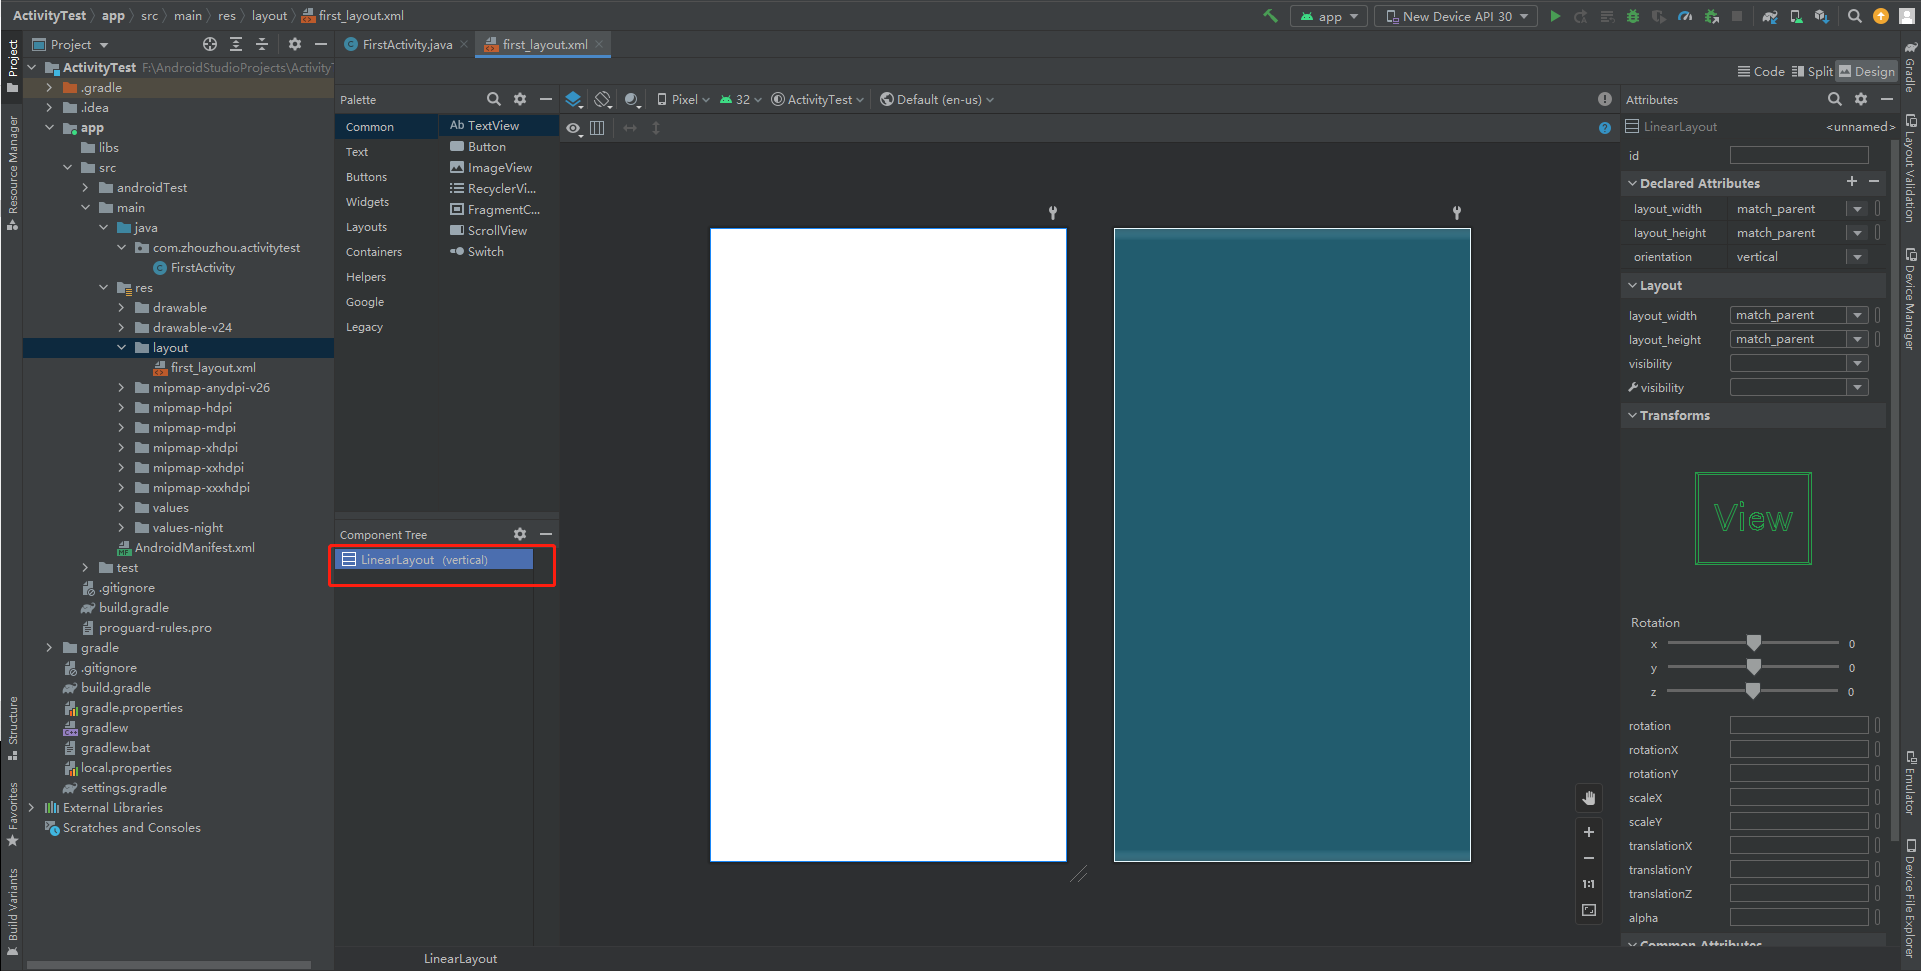Zoom to fit screen icon
The image size is (1921, 971).
point(1589,910)
